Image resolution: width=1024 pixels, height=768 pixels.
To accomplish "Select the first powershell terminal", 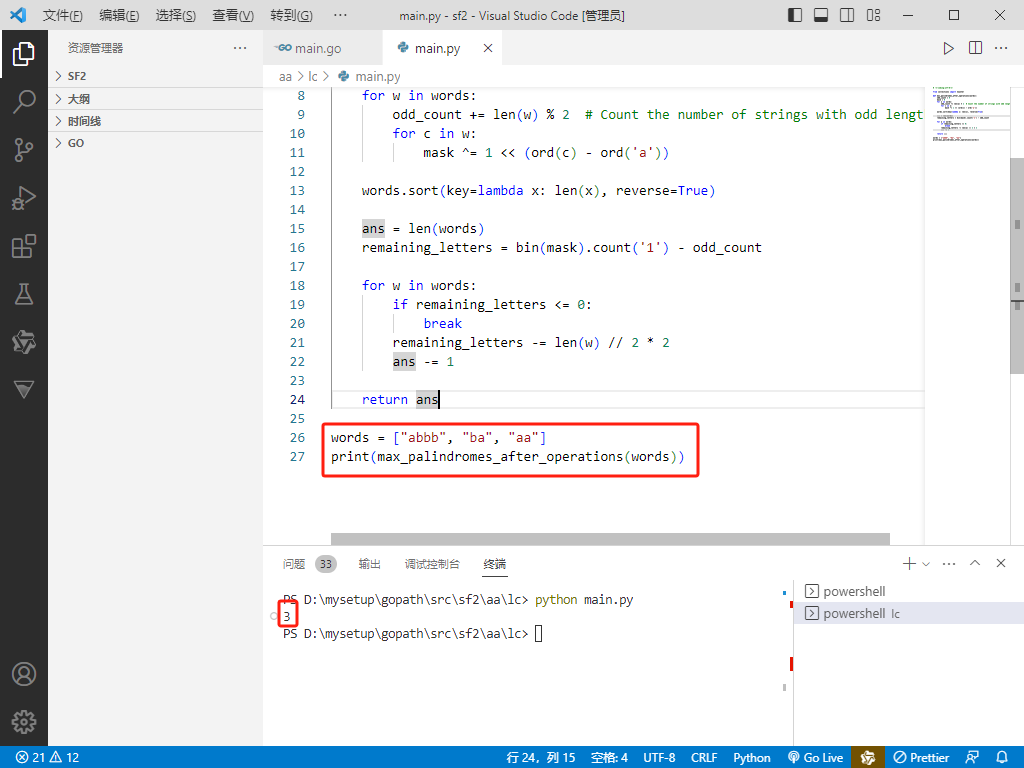I will [x=908, y=592].
